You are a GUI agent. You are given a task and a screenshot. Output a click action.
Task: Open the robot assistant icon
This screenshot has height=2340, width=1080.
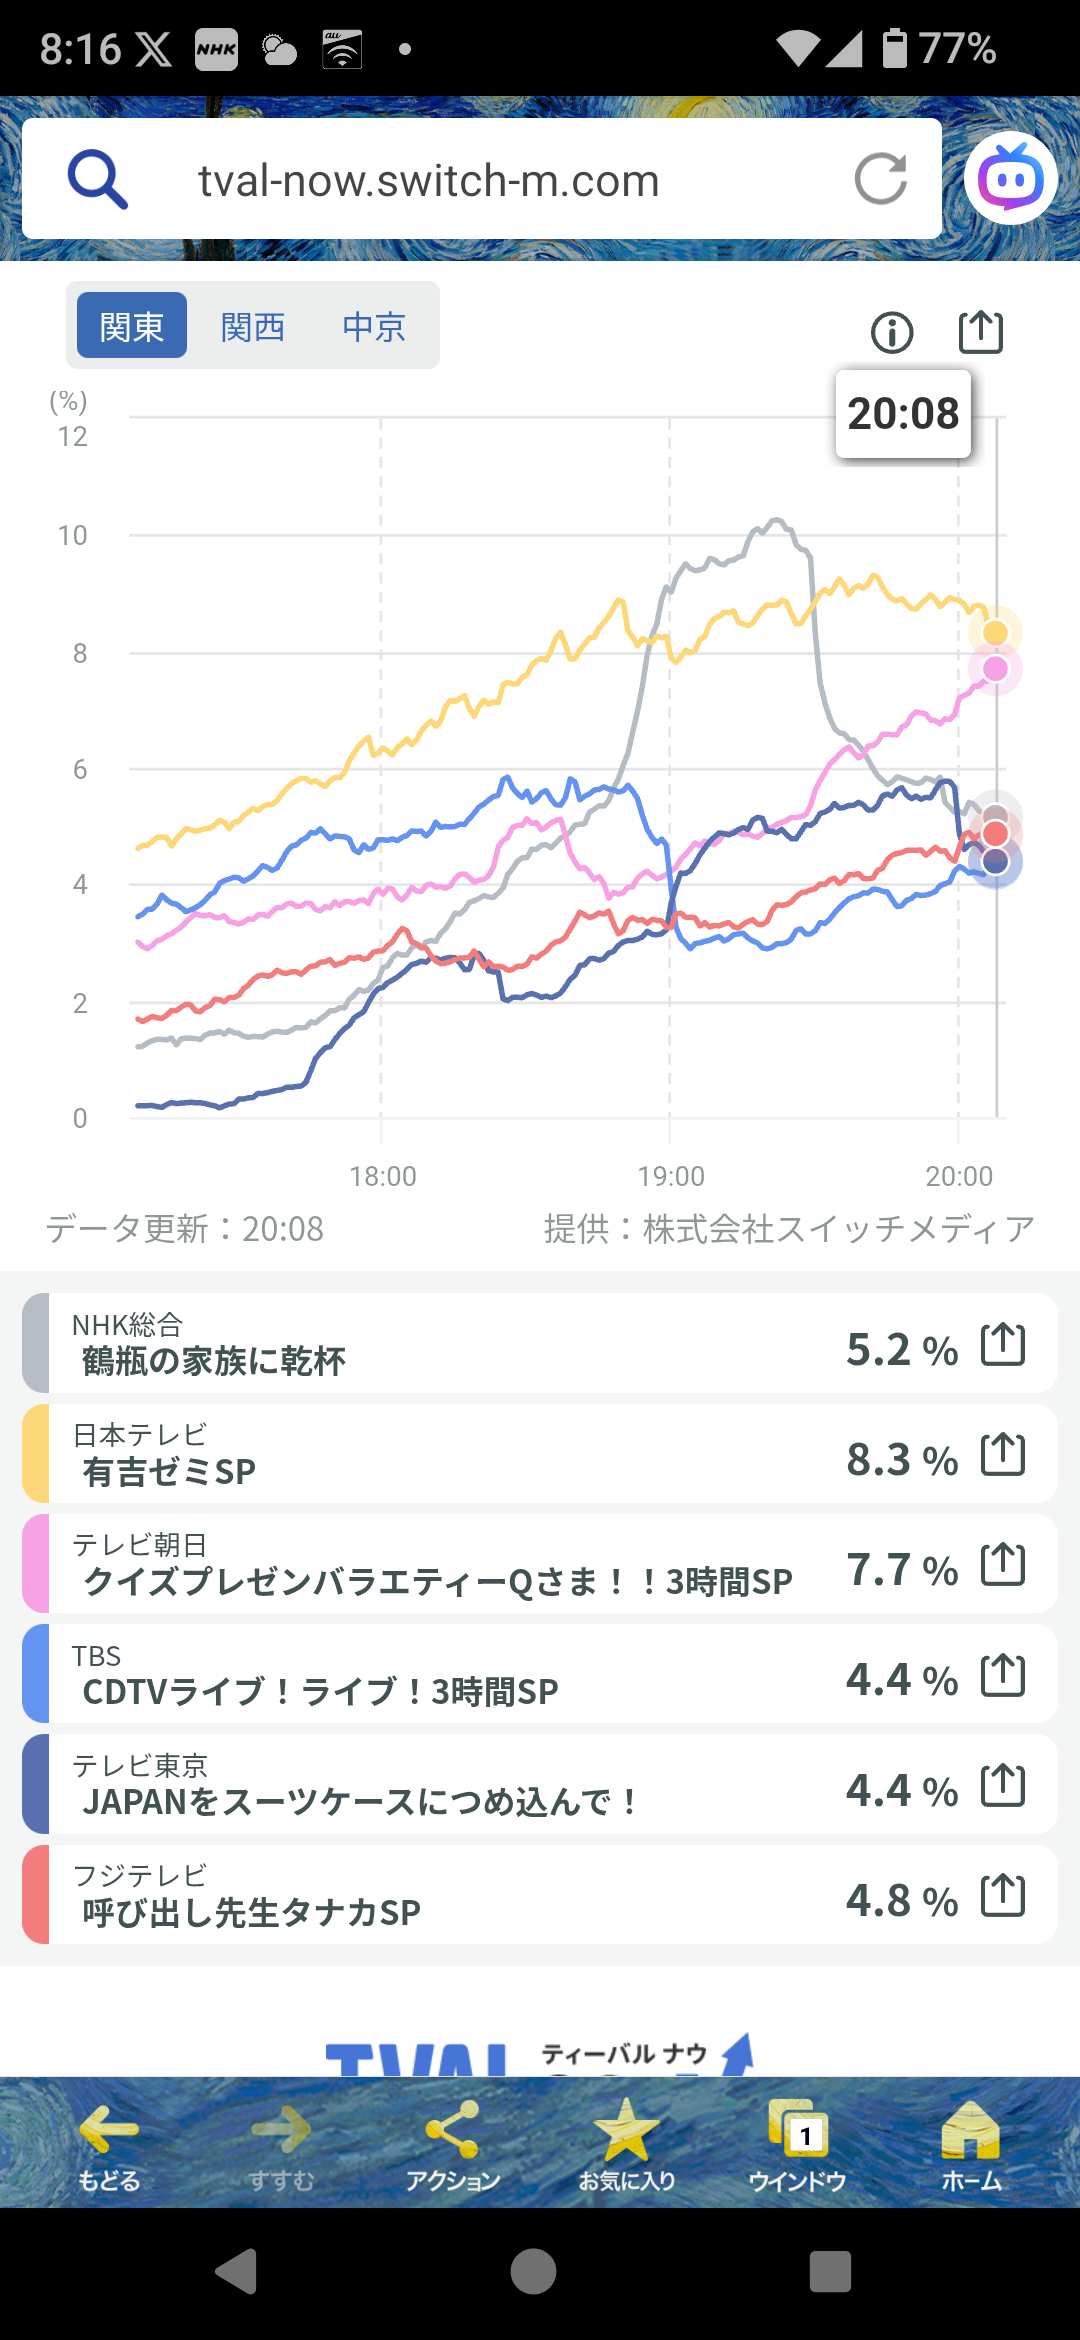point(1011,179)
